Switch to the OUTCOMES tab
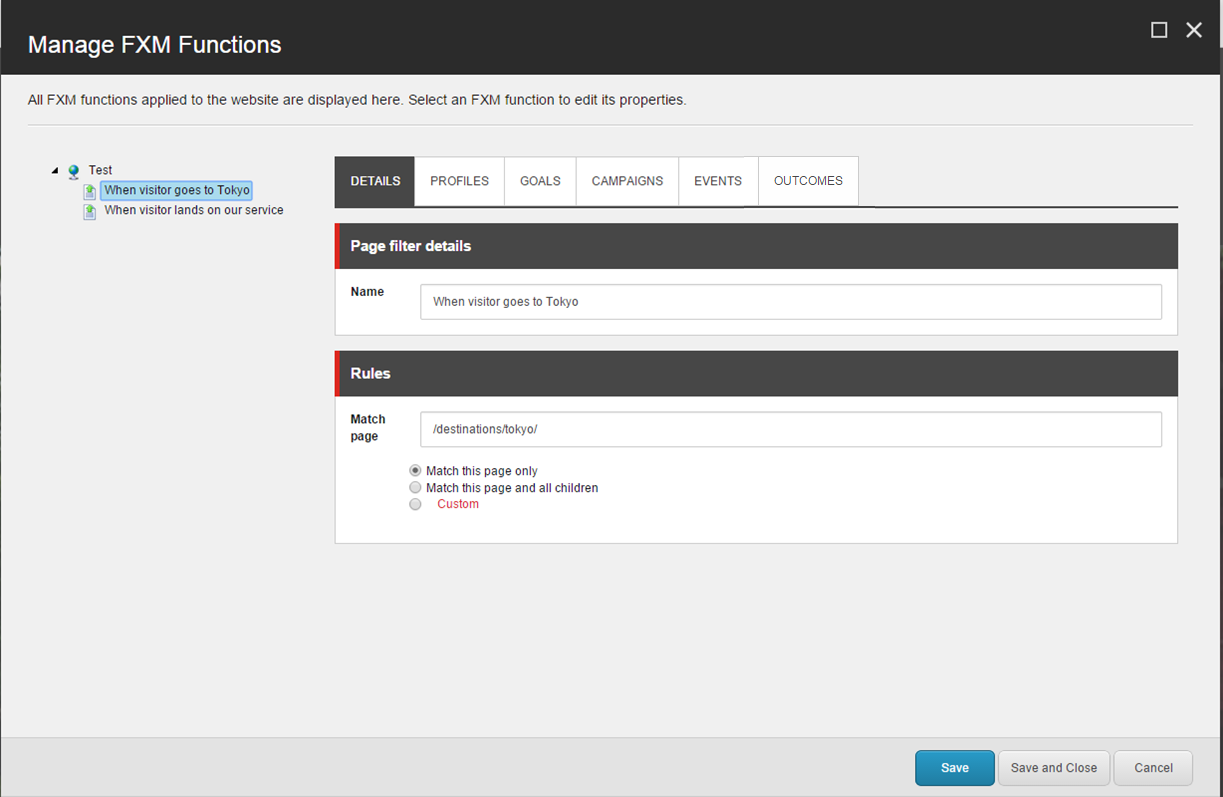1223x797 pixels. click(808, 181)
